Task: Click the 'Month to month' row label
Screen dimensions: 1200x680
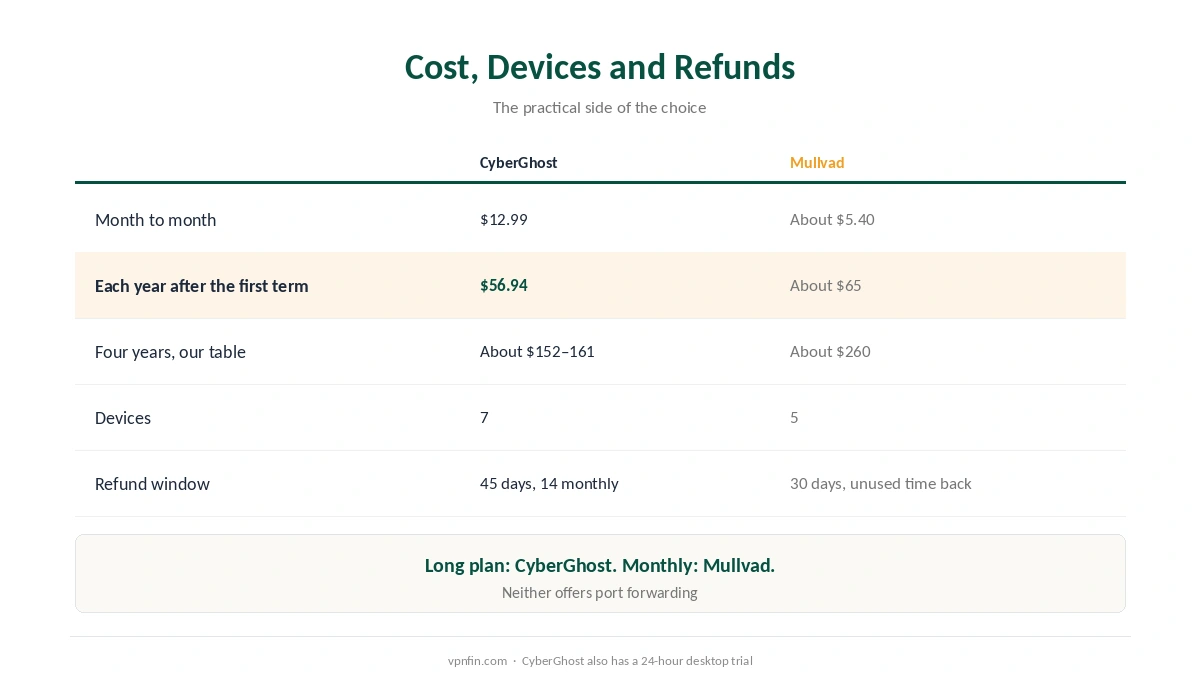Action: (155, 220)
